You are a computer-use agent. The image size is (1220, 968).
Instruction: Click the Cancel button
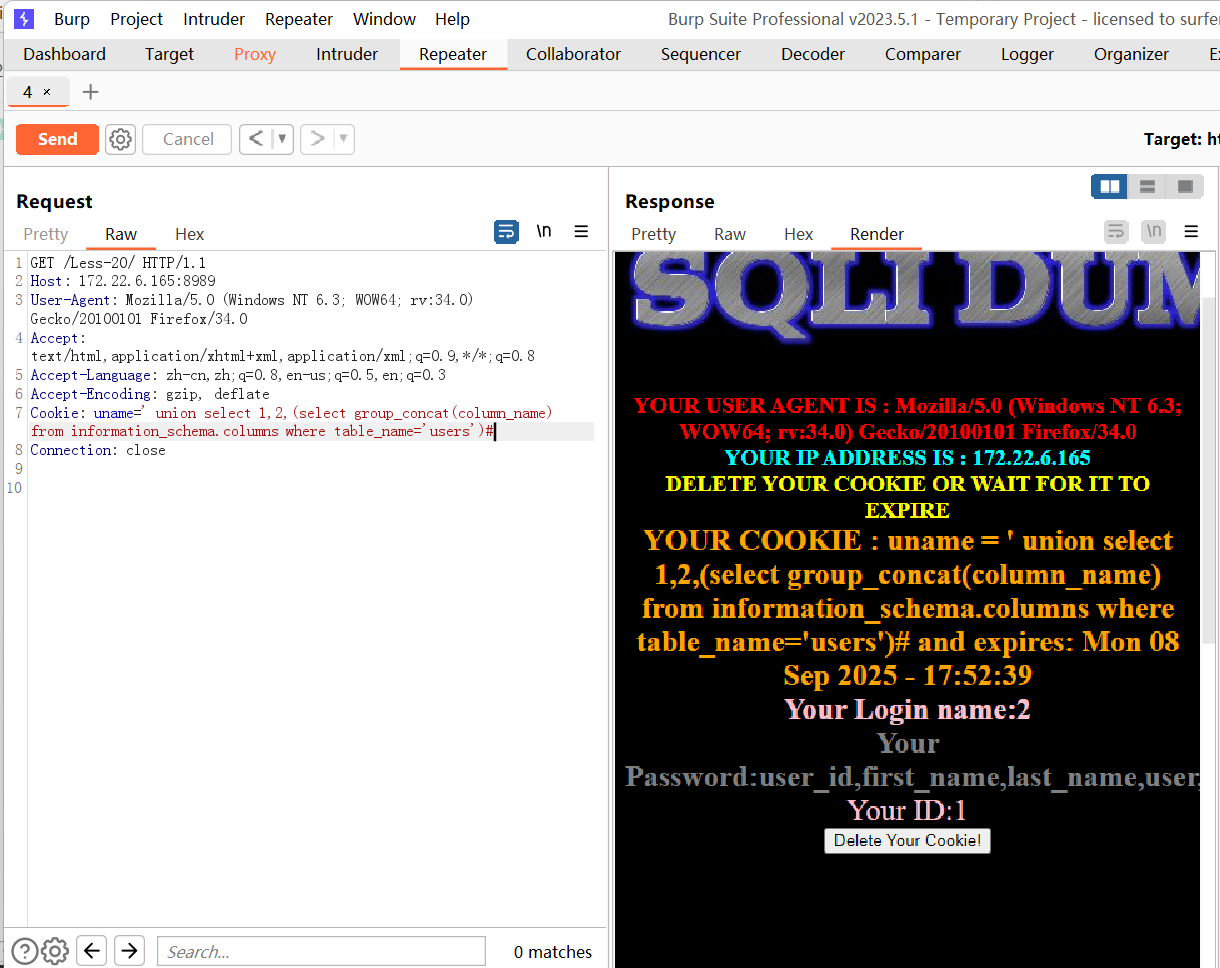point(188,139)
